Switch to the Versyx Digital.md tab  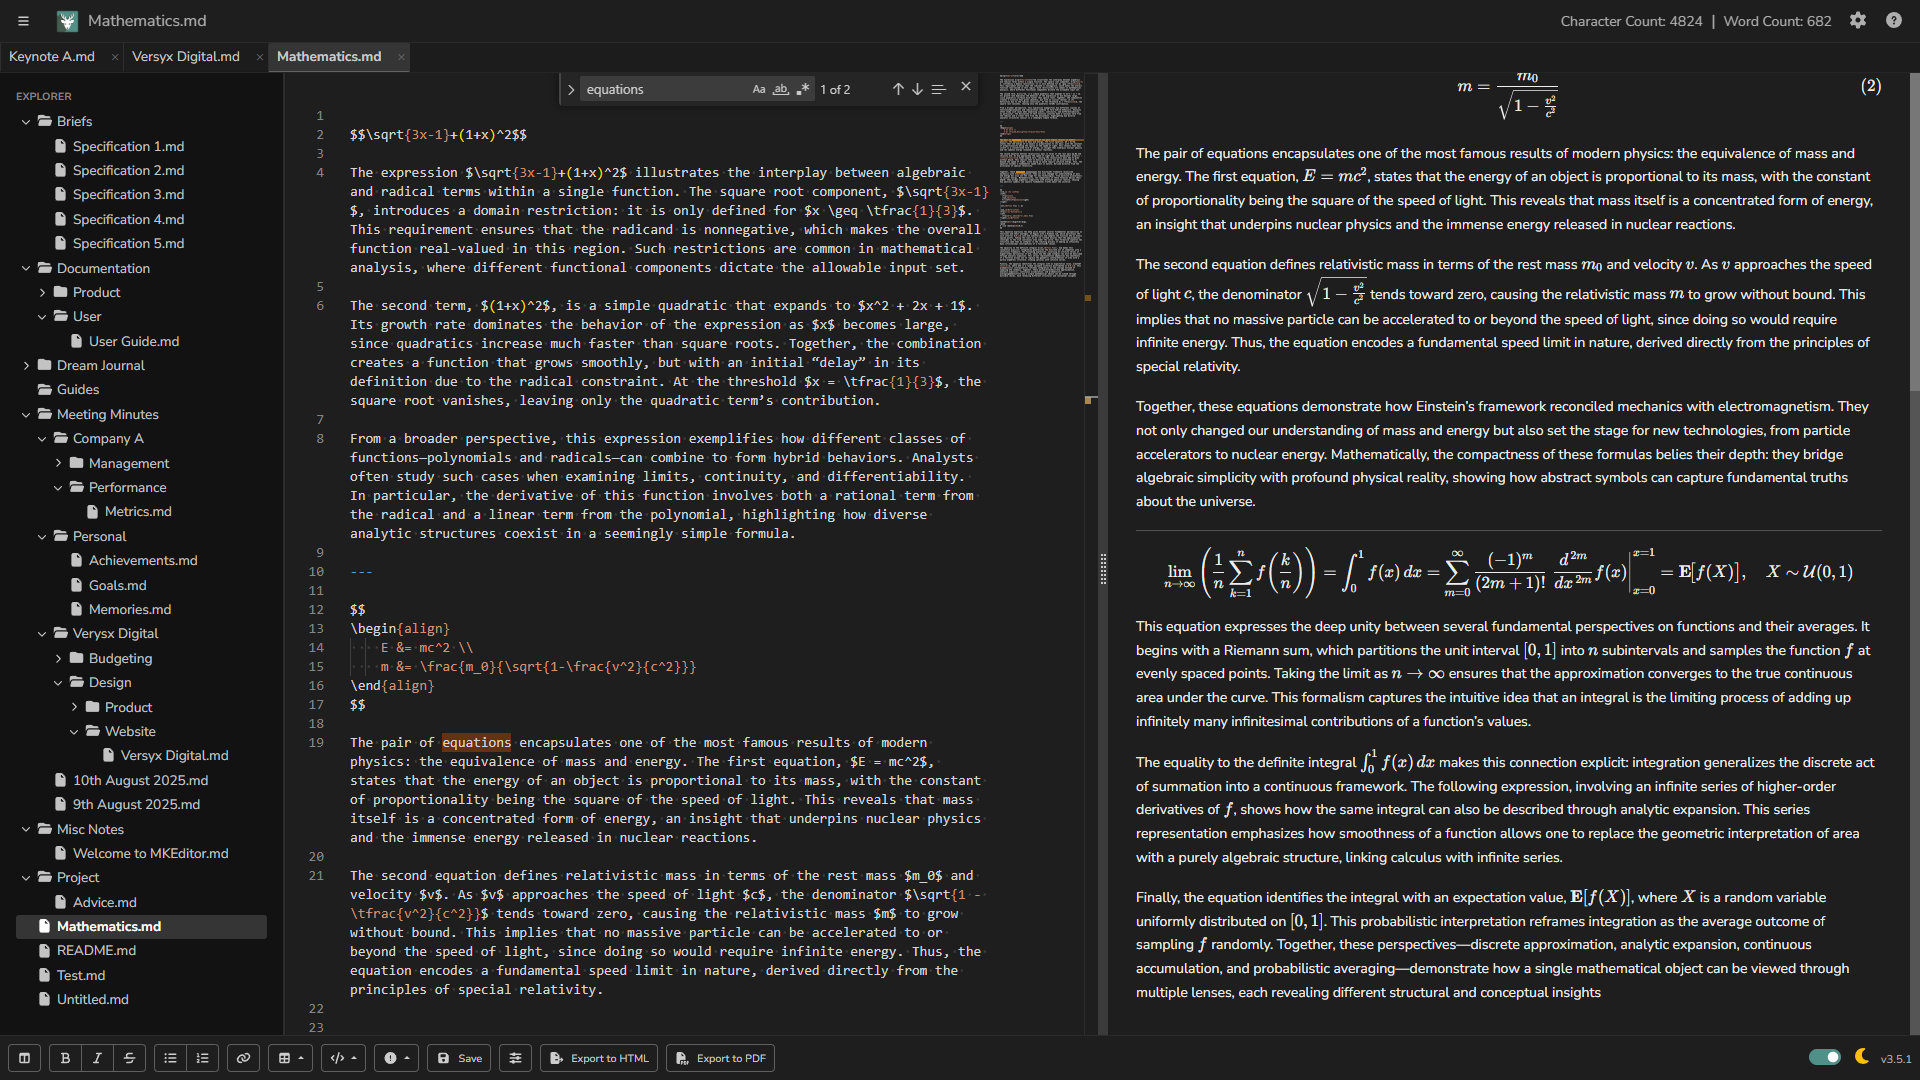pos(186,56)
